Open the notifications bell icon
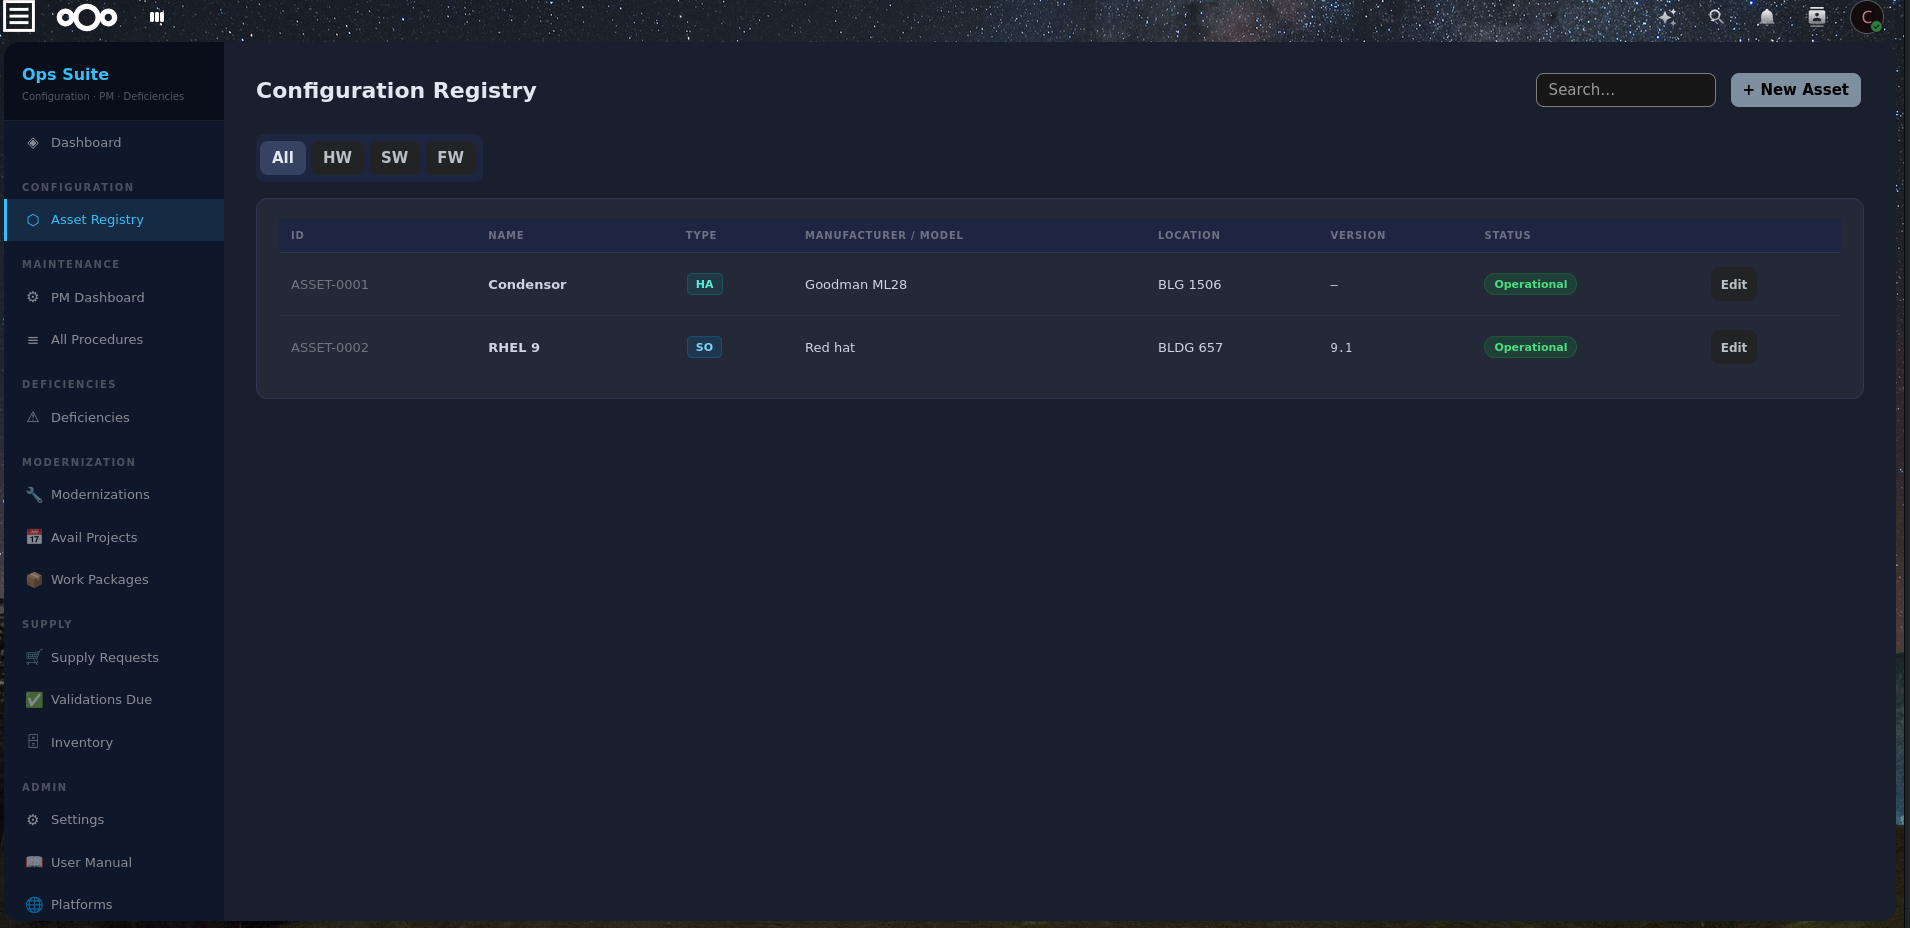 (x=1767, y=17)
